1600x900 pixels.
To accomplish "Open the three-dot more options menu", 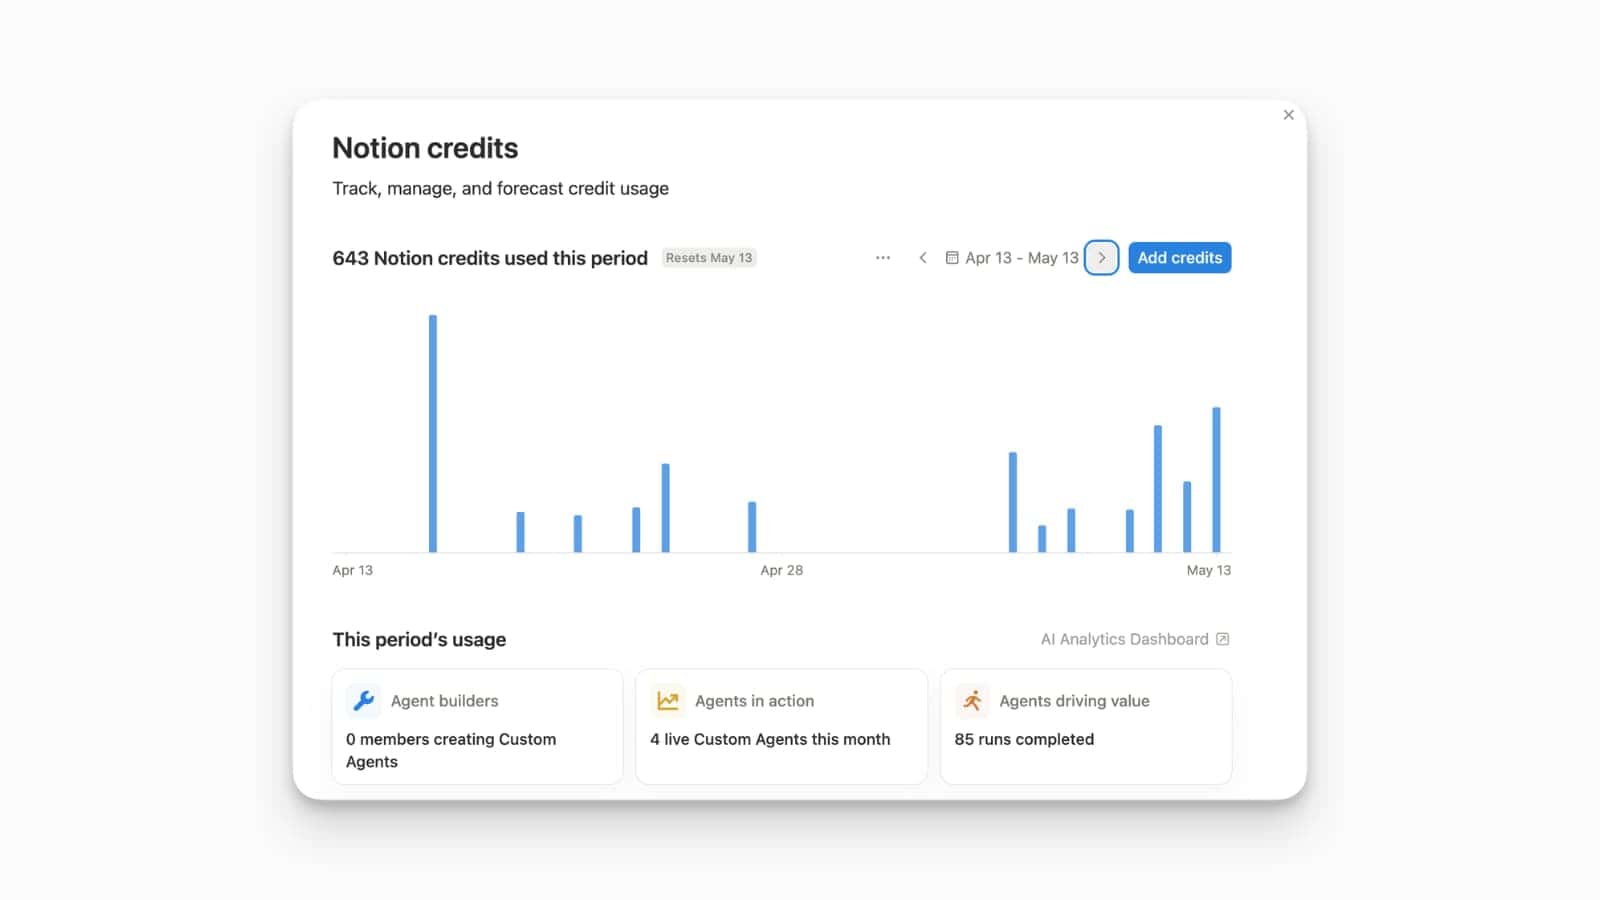I will 882,258.
